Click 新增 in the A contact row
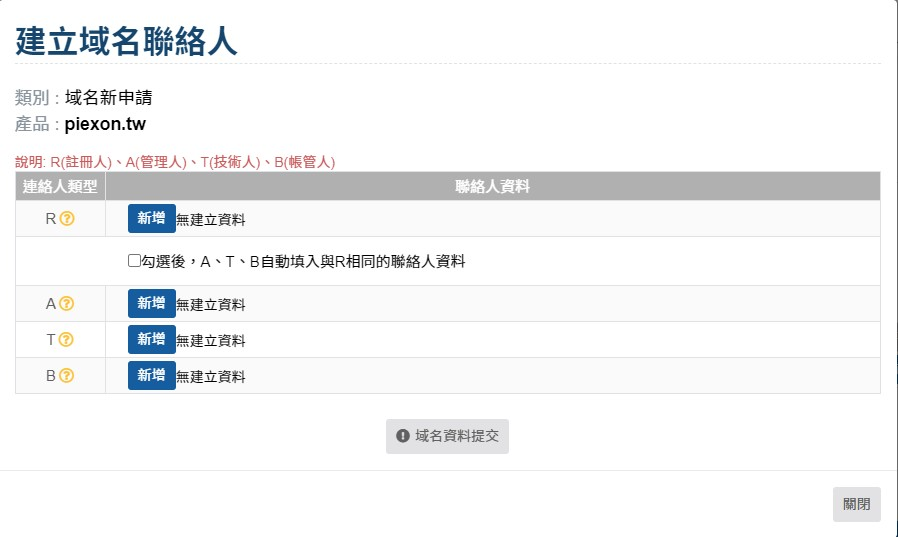The height and width of the screenshot is (537, 898). (152, 303)
